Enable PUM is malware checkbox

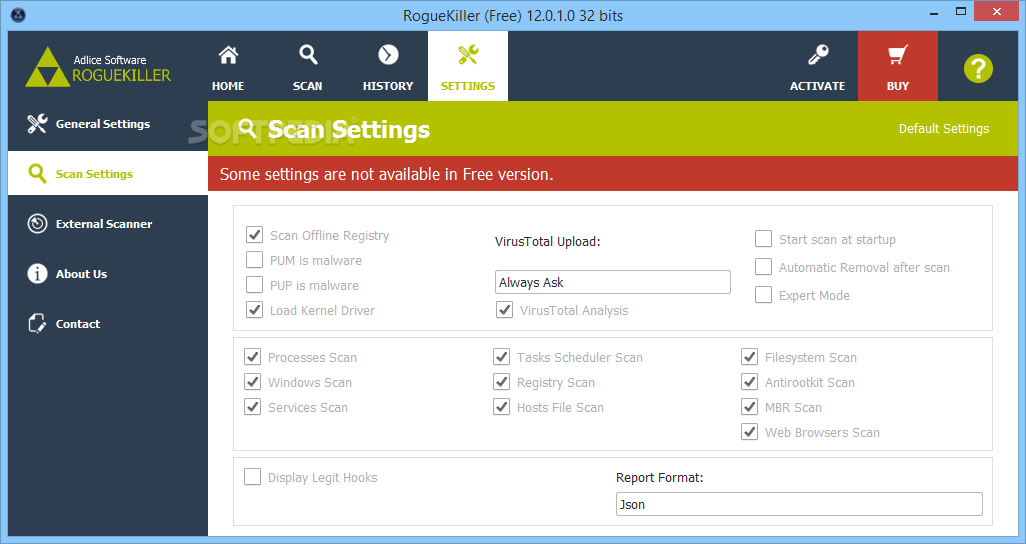pyautogui.click(x=255, y=260)
